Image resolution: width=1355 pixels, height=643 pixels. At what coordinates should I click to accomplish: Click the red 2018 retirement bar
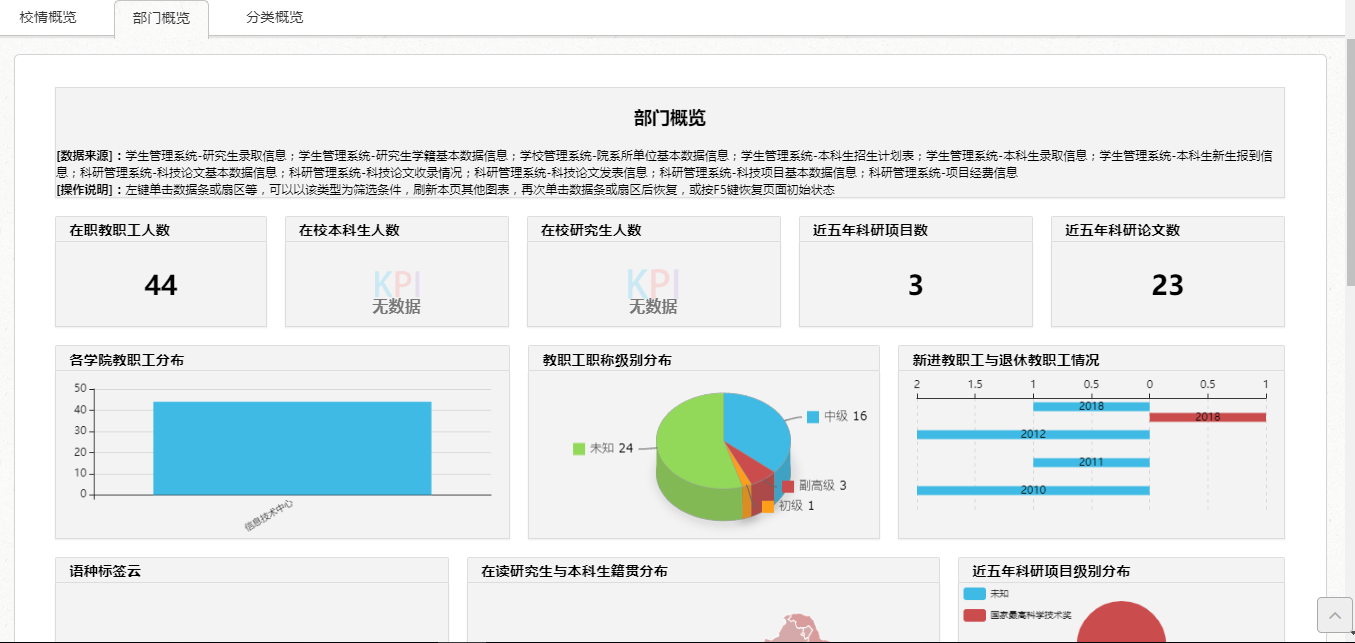pos(1207,417)
